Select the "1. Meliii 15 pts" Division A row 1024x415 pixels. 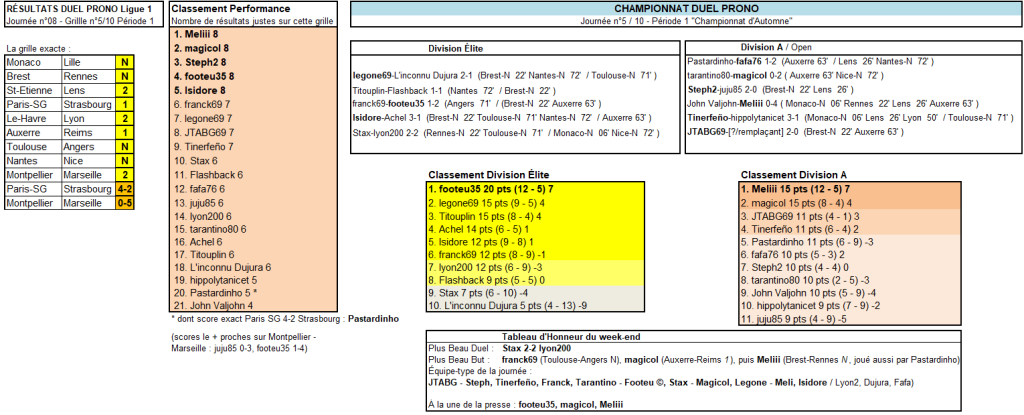click(796, 188)
